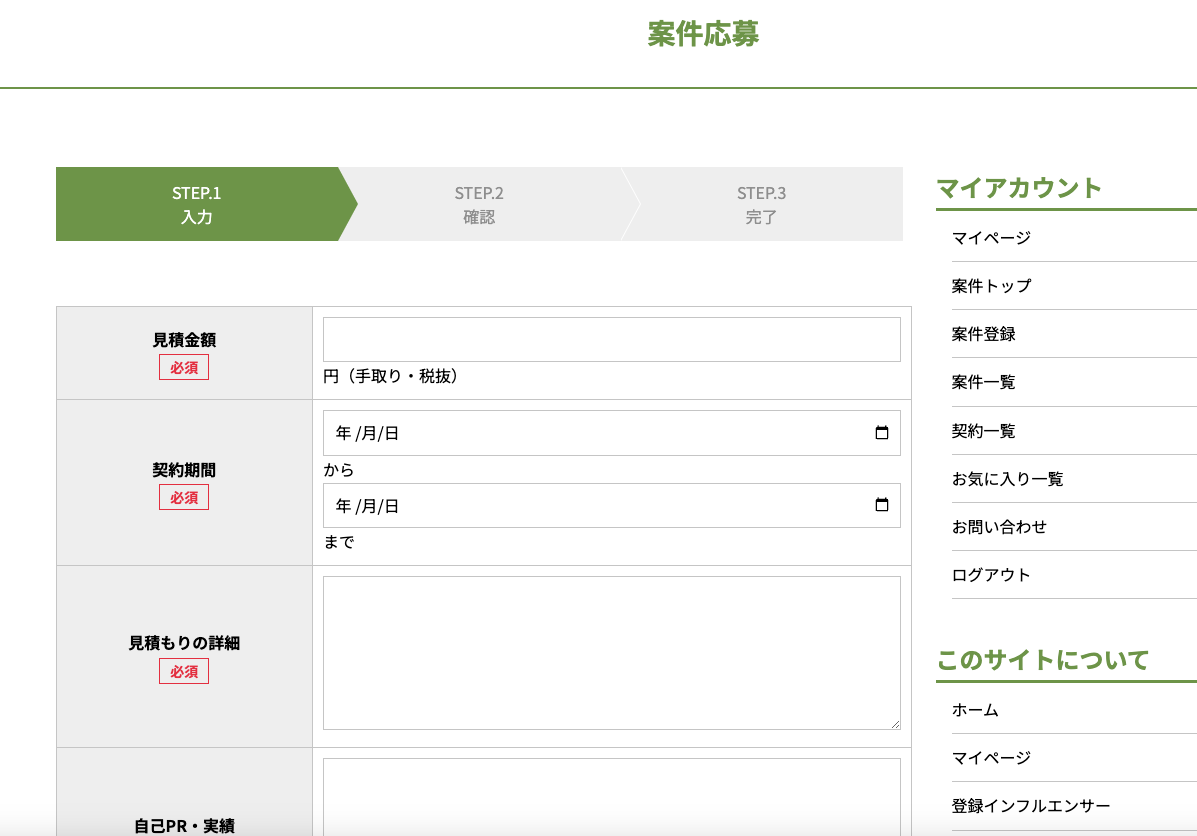Select STEP.2 確認 progress step
Screen dimensions: 1197x836
click(x=479, y=204)
